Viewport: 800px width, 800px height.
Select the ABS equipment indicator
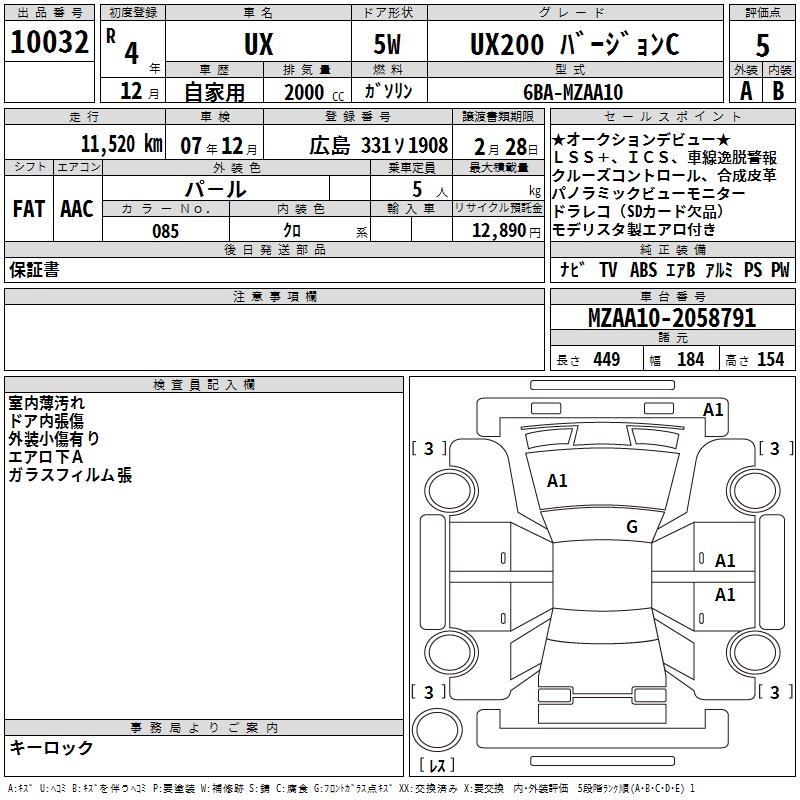(643, 270)
